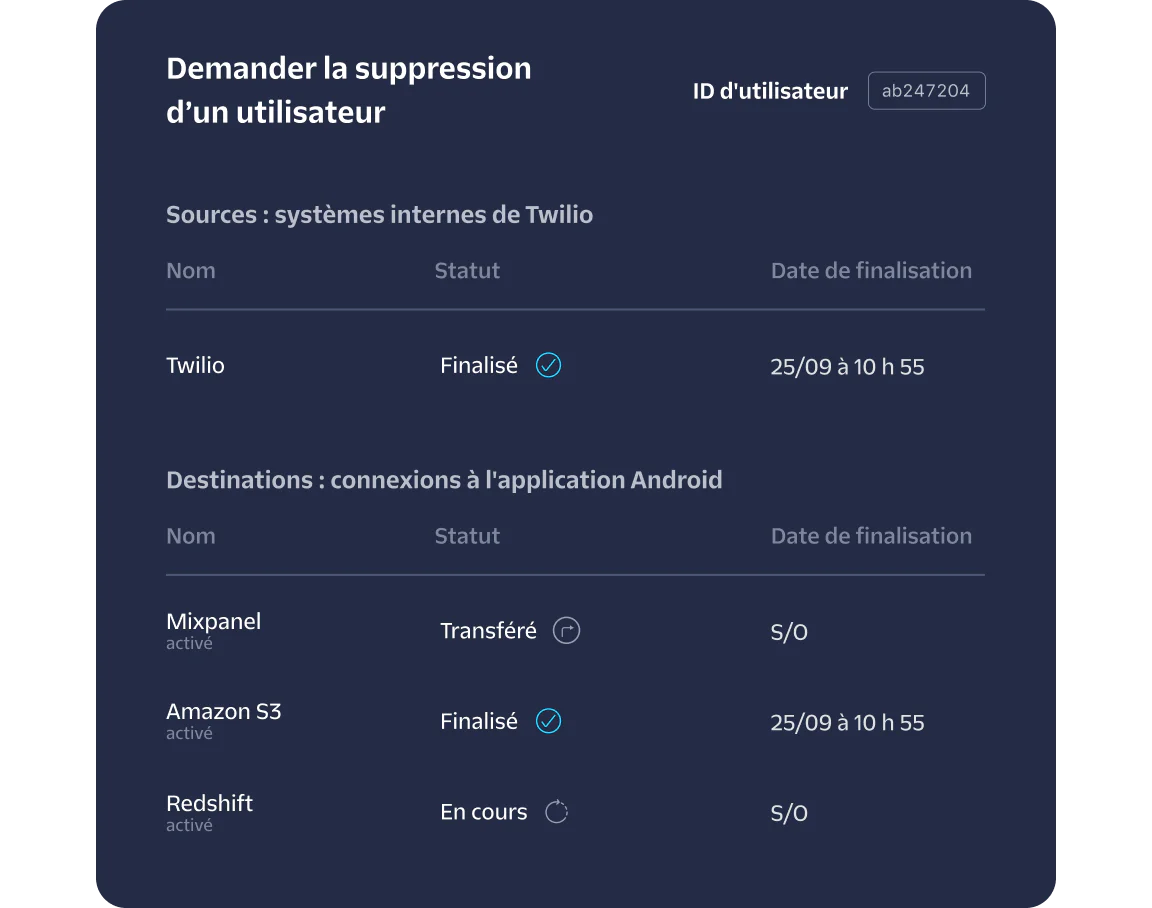The width and height of the screenshot is (1152, 908).
Task: Click the Mixpanel destination name
Action: (x=213, y=621)
